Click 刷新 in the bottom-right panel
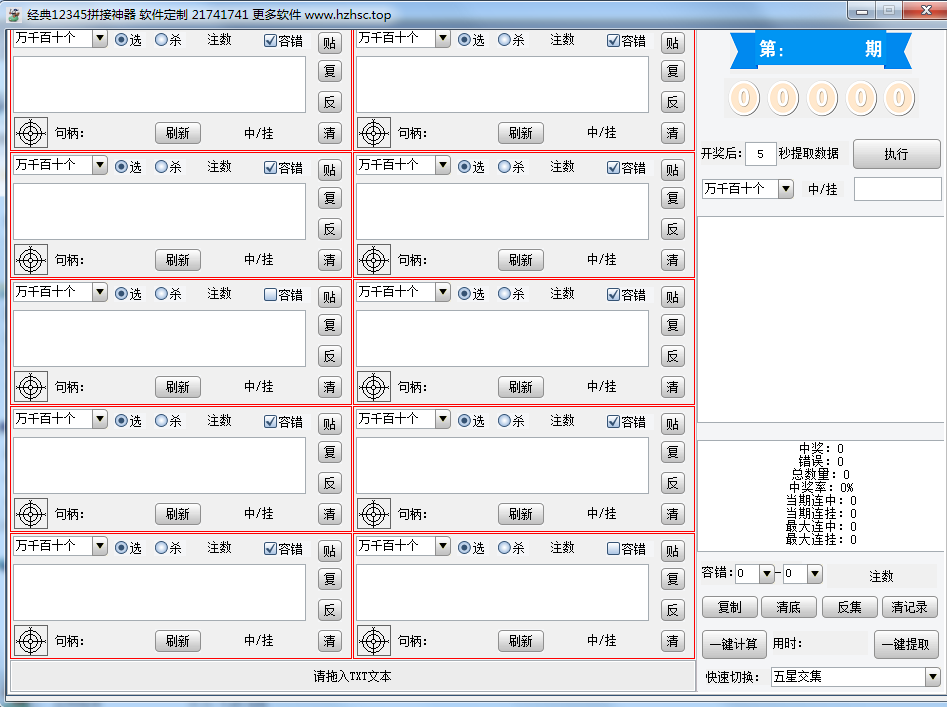Screen dimensions: 947x707 click(x=521, y=641)
